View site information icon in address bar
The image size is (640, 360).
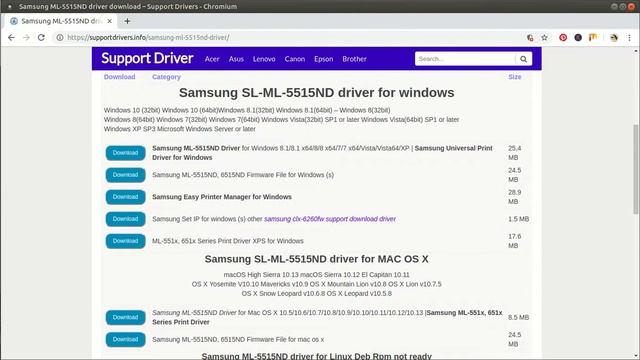60,38
